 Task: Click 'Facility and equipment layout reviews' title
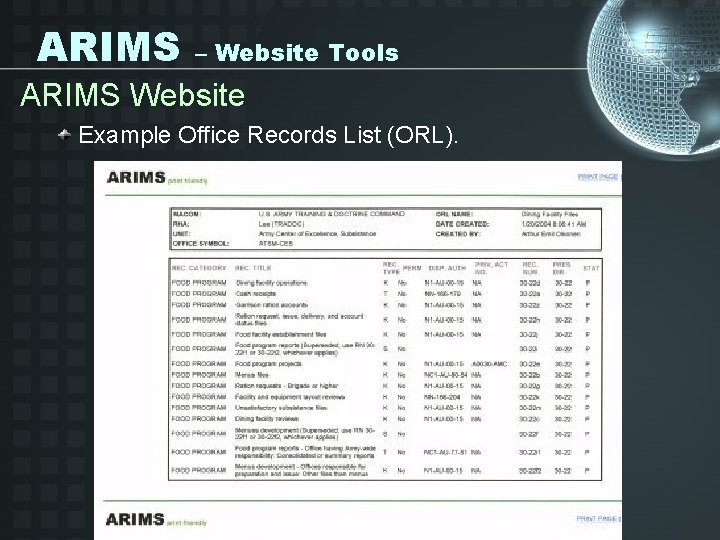coord(290,397)
